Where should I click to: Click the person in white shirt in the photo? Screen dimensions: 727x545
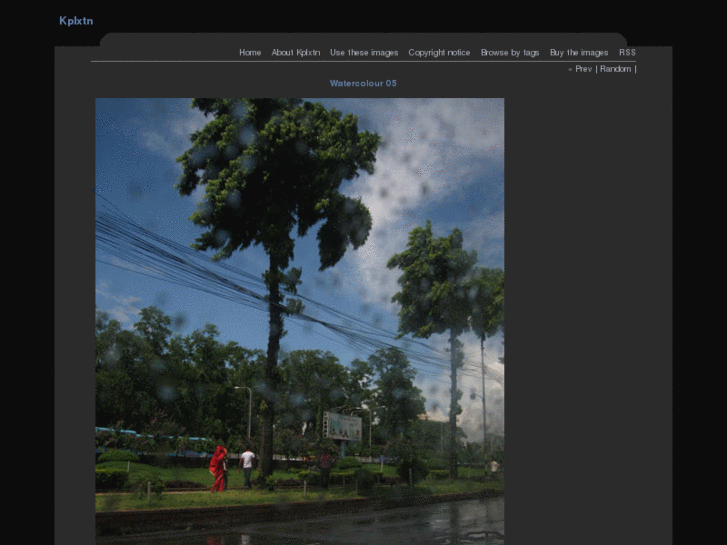[x=248, y=466]
